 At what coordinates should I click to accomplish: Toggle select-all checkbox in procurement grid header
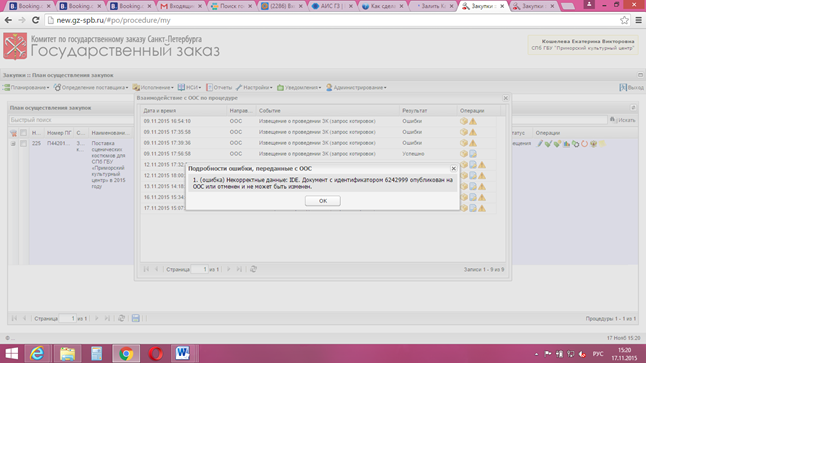click(24, 133)
